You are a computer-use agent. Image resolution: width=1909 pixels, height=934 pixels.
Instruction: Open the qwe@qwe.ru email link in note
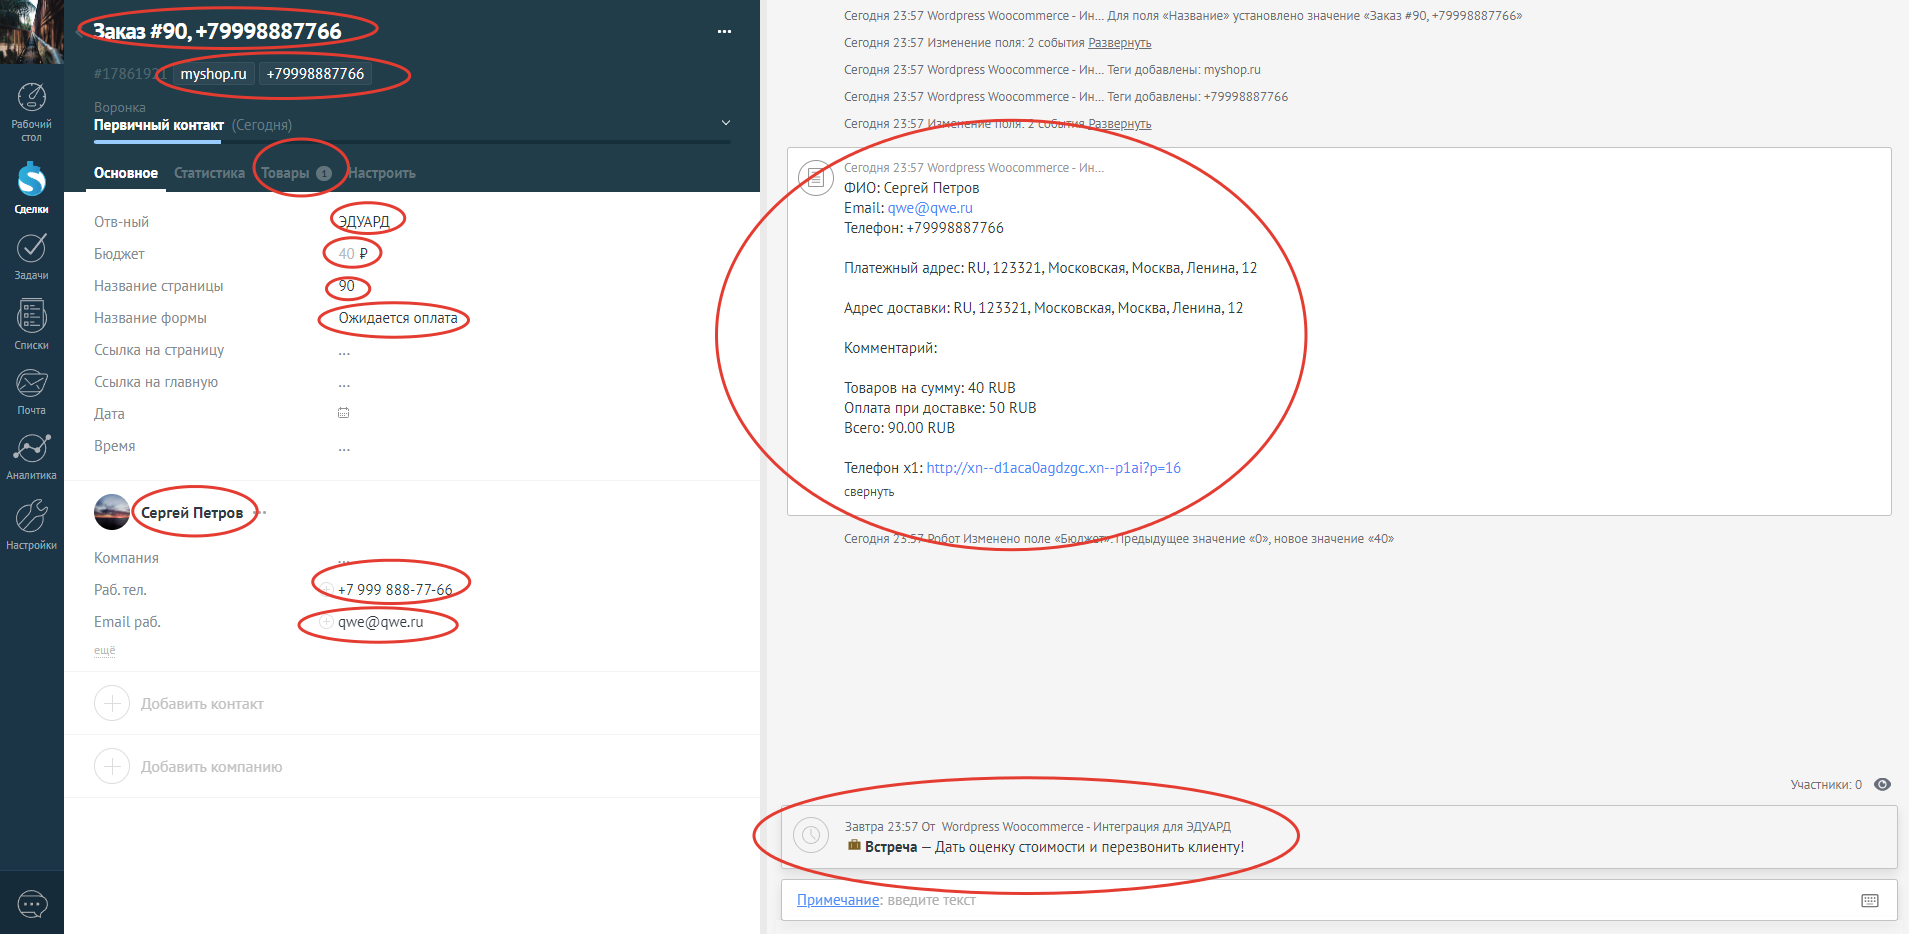(x=930, y=208)
